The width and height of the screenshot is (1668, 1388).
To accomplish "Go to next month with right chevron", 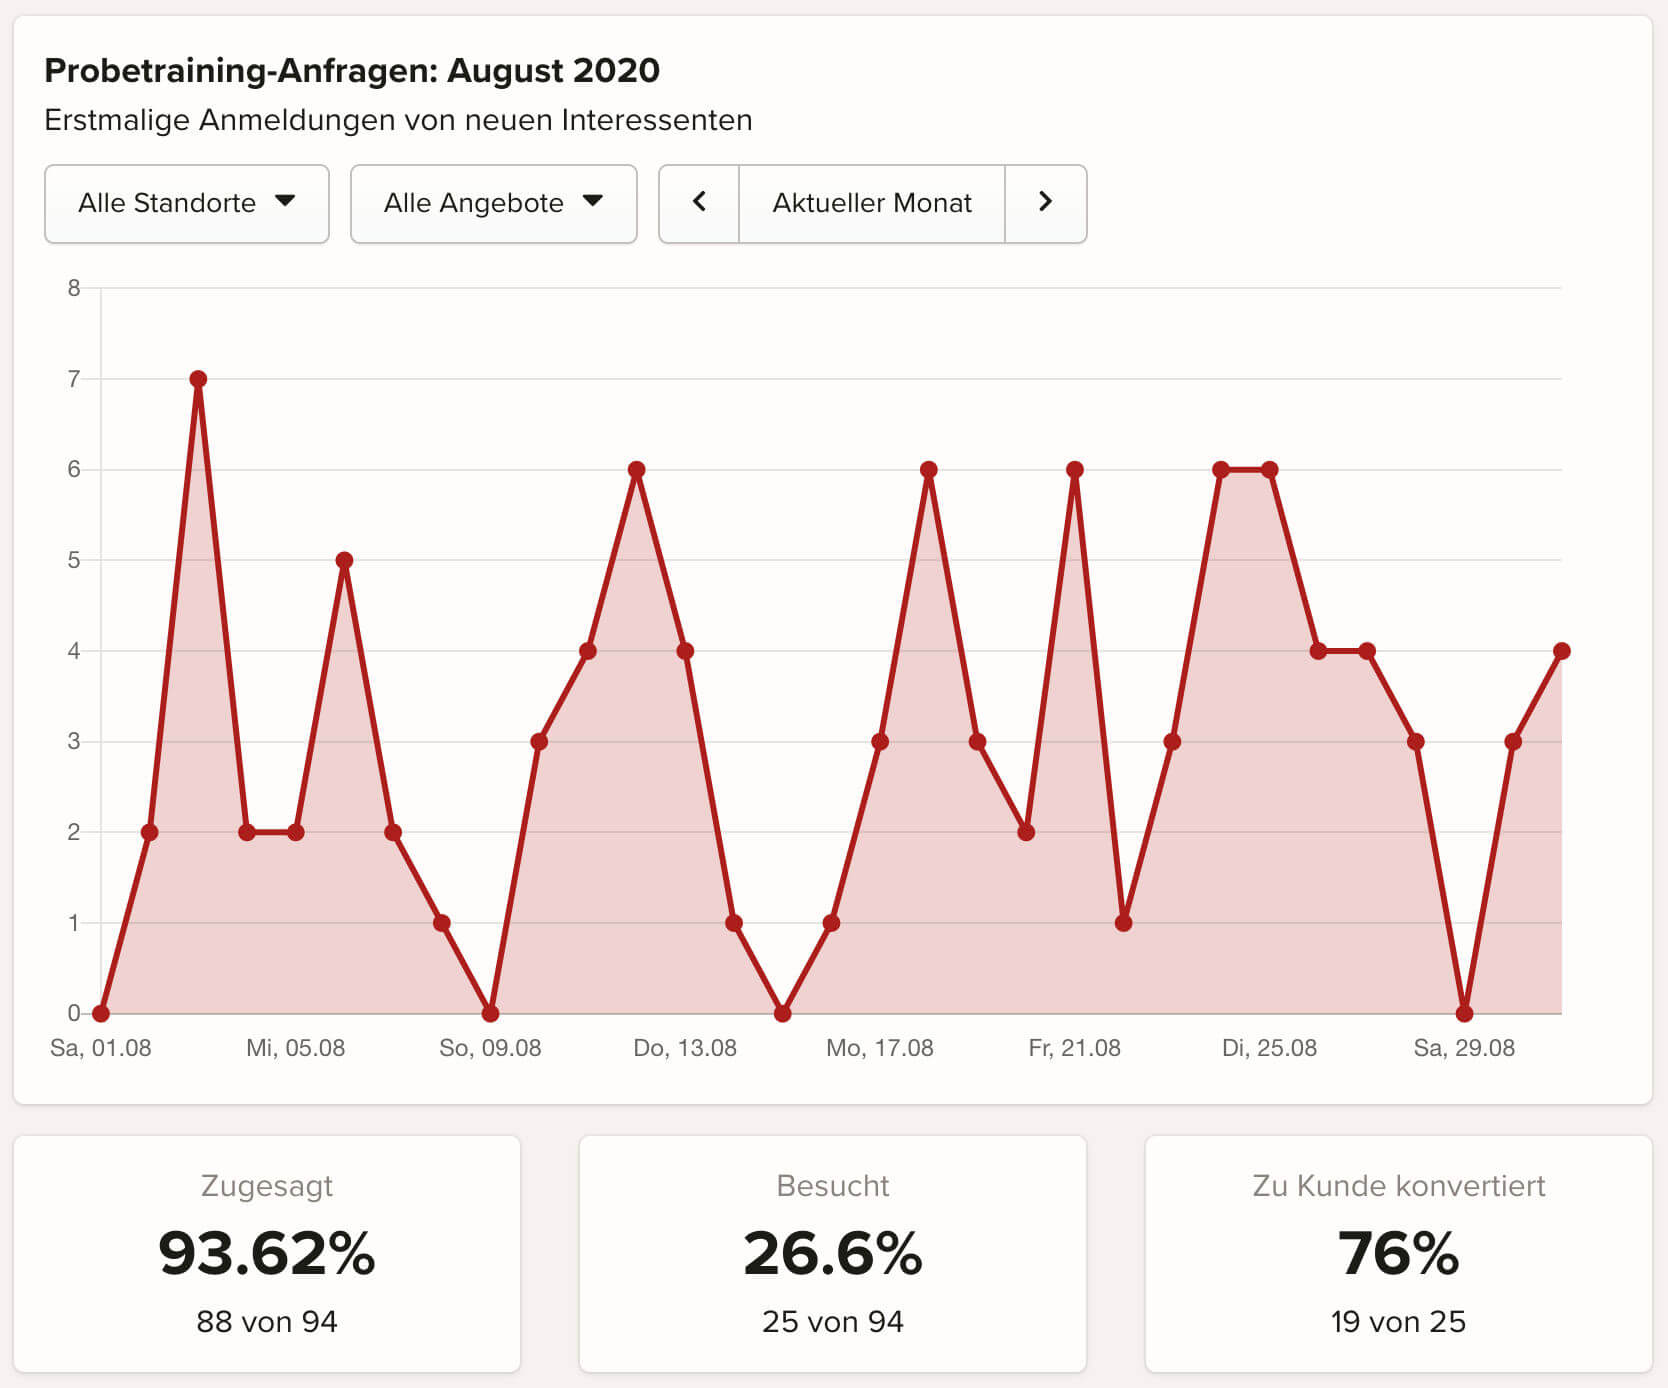I will [1045, 204].
